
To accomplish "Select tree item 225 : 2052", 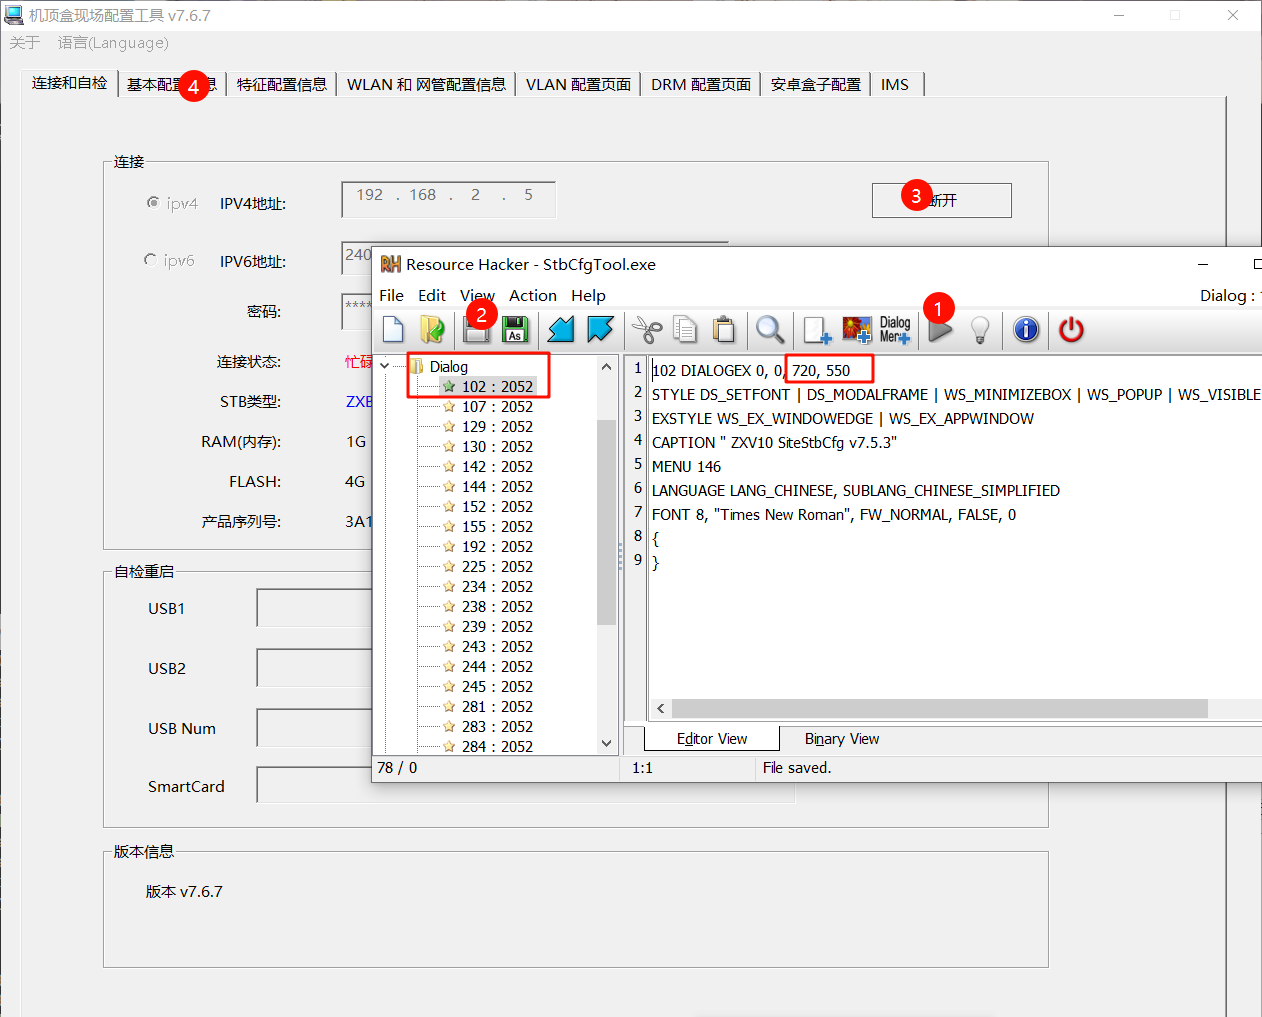I will [x=497, y=566].
